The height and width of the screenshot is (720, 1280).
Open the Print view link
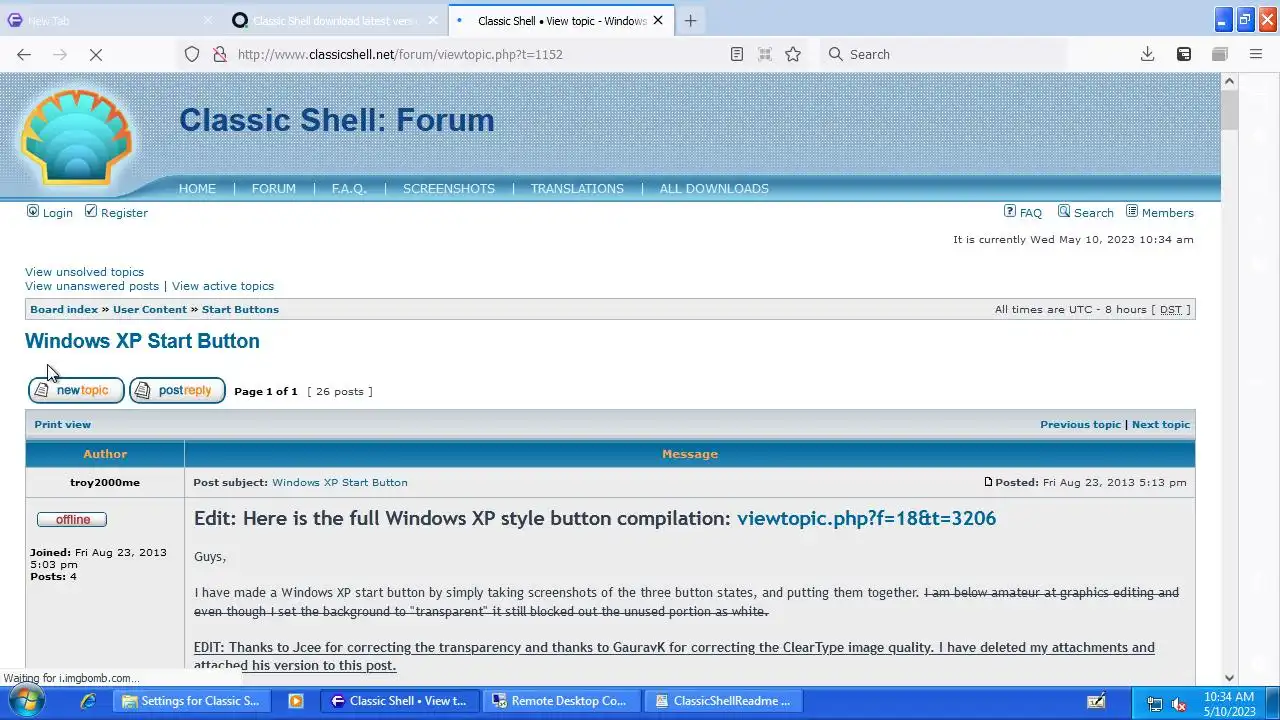(x=62, y=424)
